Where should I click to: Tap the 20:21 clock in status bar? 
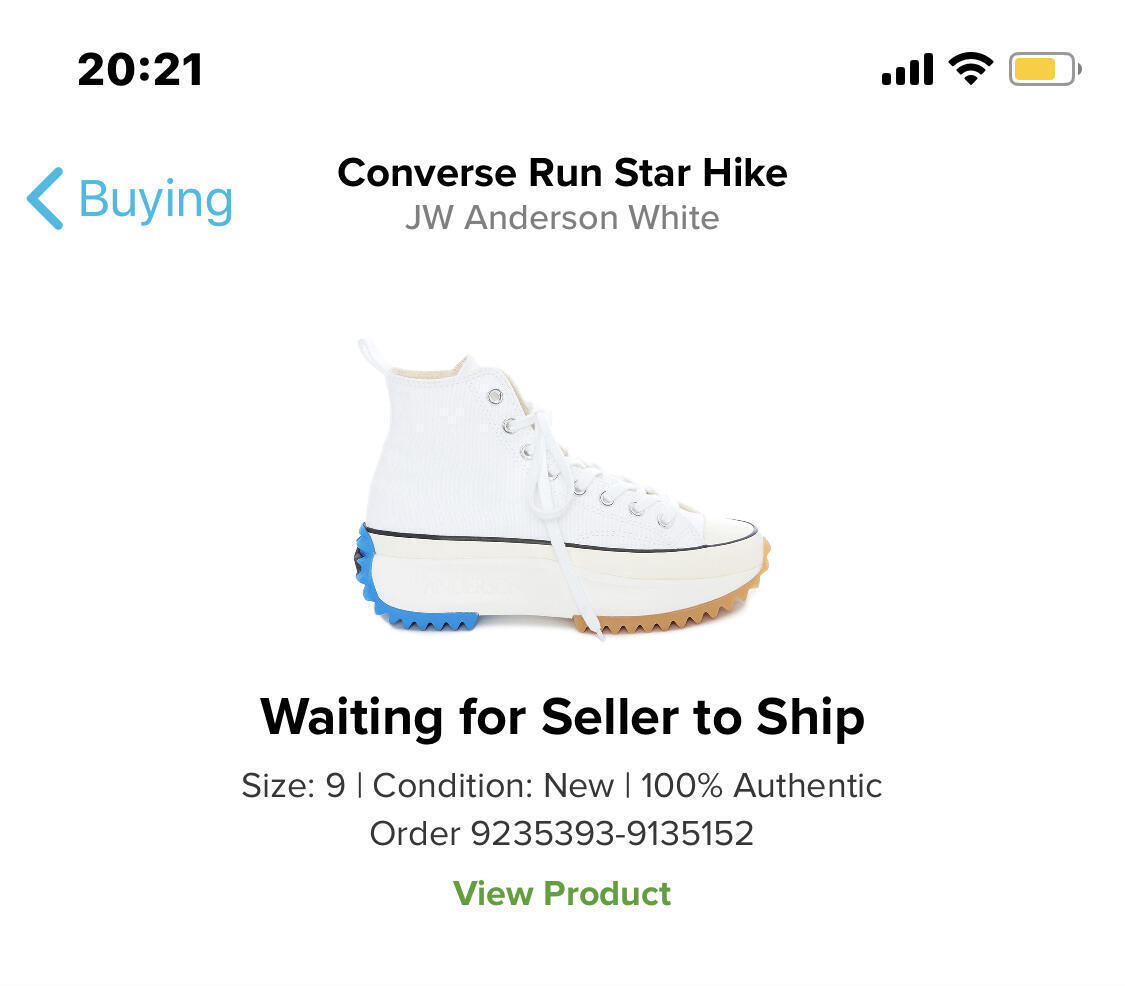click(x=140, y=70)
